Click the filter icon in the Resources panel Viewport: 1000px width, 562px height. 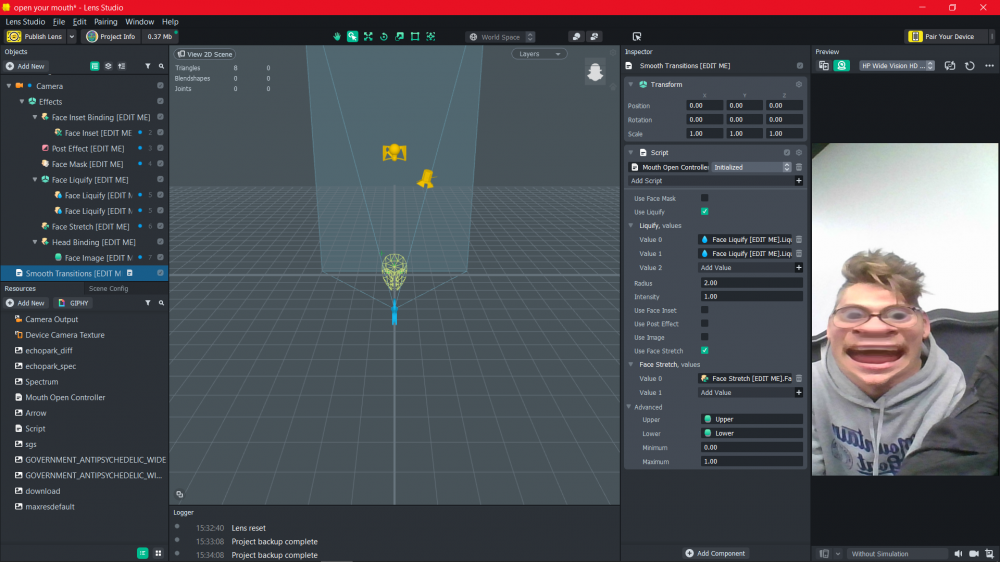pos(148,303)
